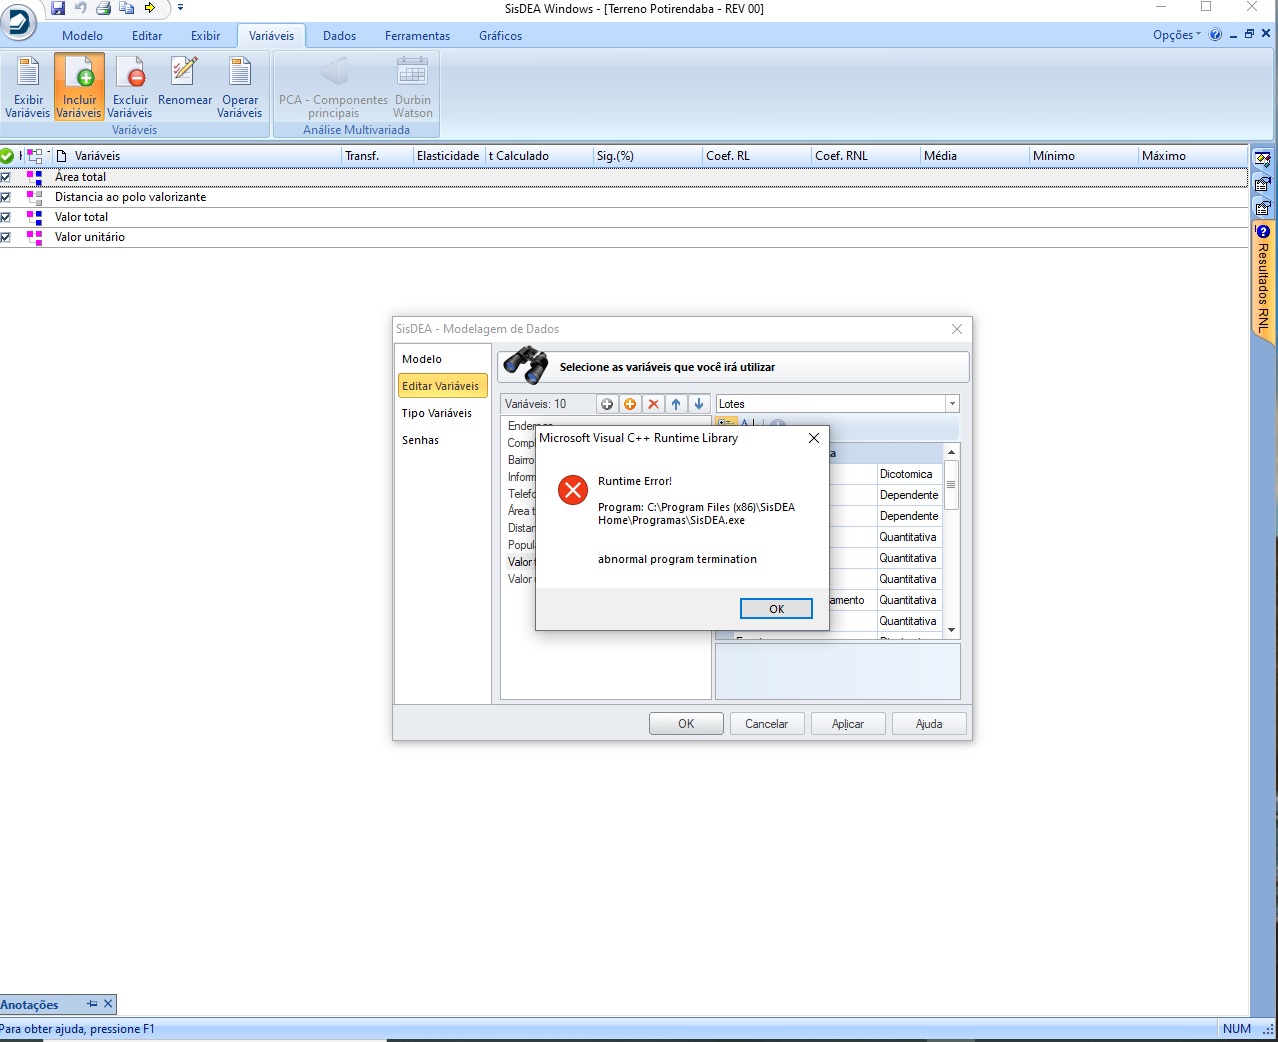1278x1042 pixels.
Task: Click the variable type icon in grid header
Action: (x=35, y=156)
